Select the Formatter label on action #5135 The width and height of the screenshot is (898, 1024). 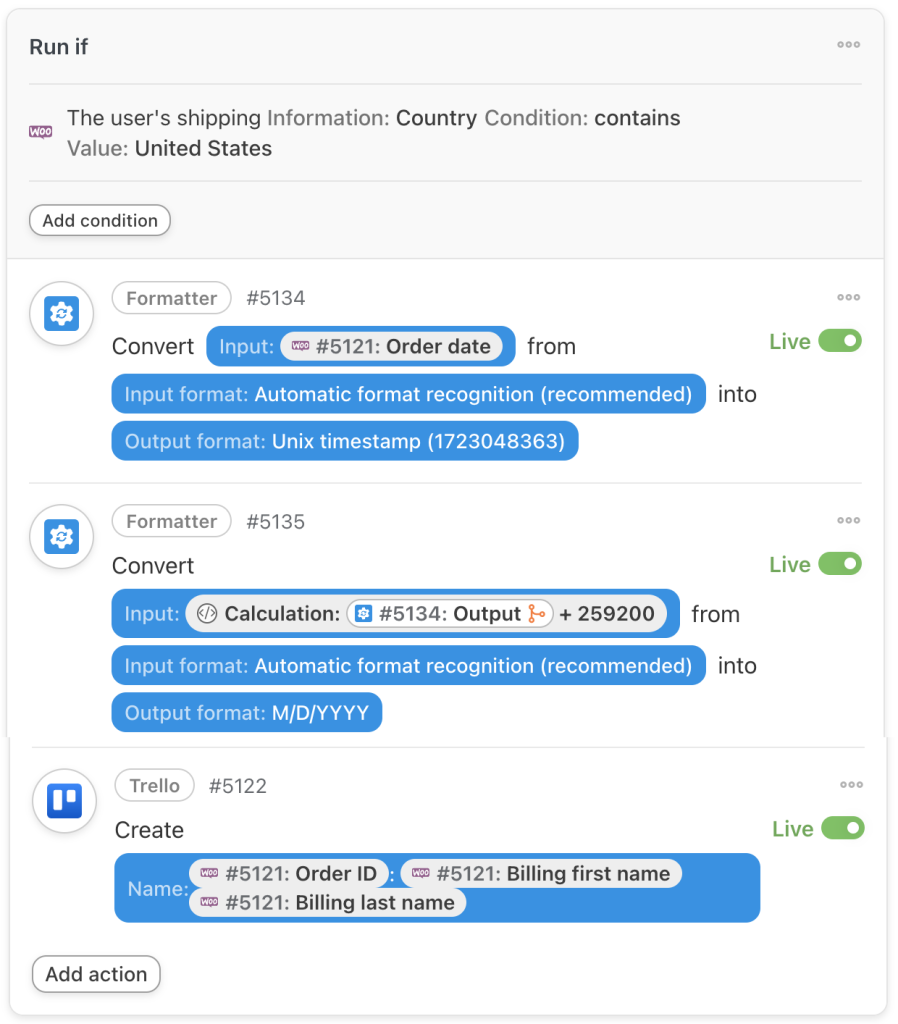point(171,521)
